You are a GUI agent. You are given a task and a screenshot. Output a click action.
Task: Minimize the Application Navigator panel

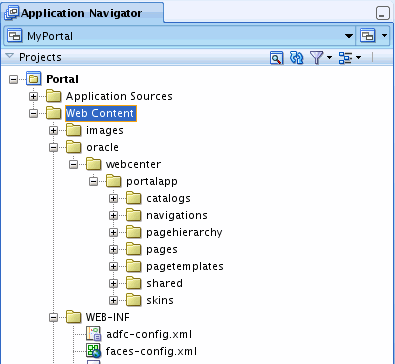click(x=382, y=13)
